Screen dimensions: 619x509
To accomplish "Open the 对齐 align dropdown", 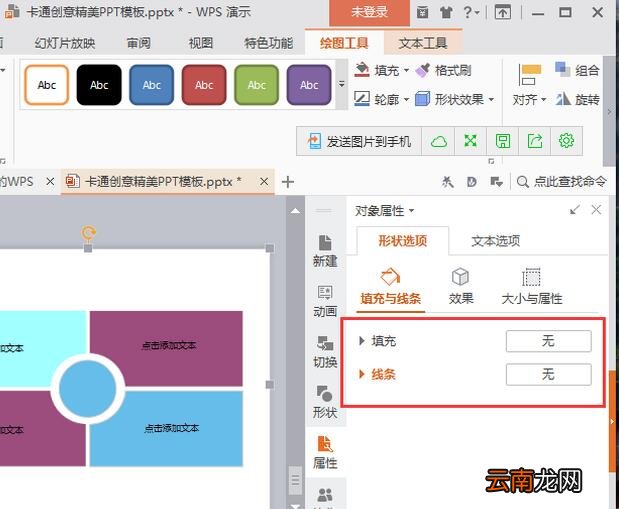I will point(529,100).
